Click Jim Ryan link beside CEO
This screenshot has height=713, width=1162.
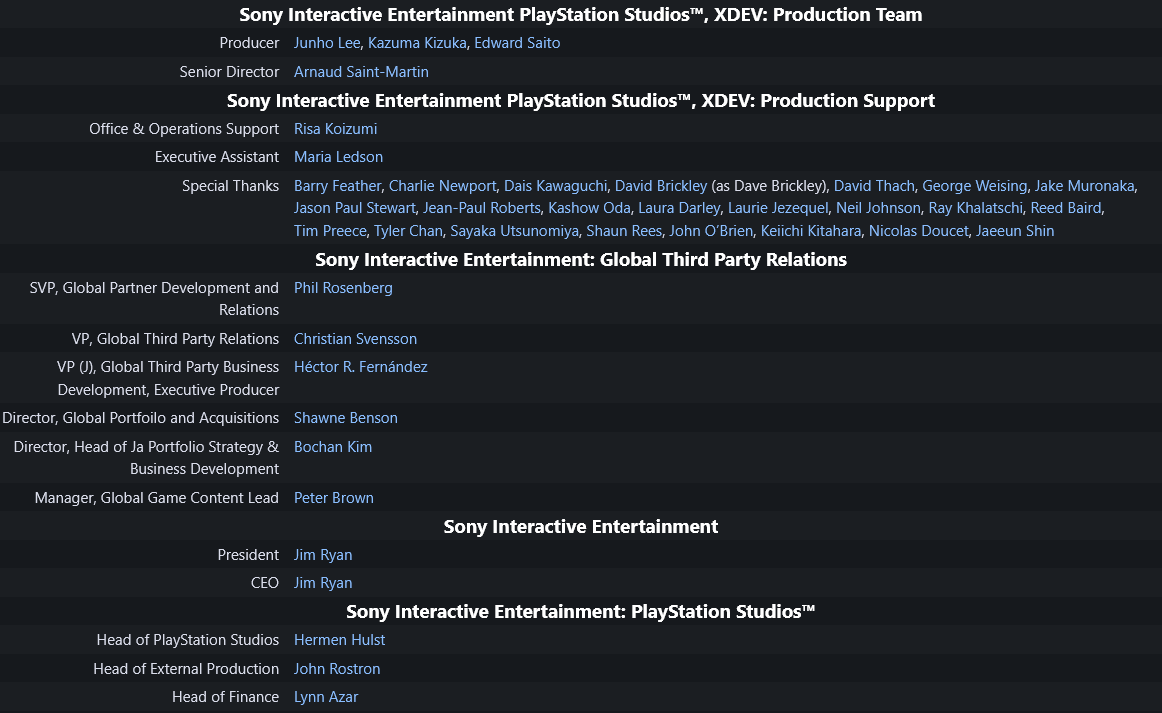[x=322, y=584]
